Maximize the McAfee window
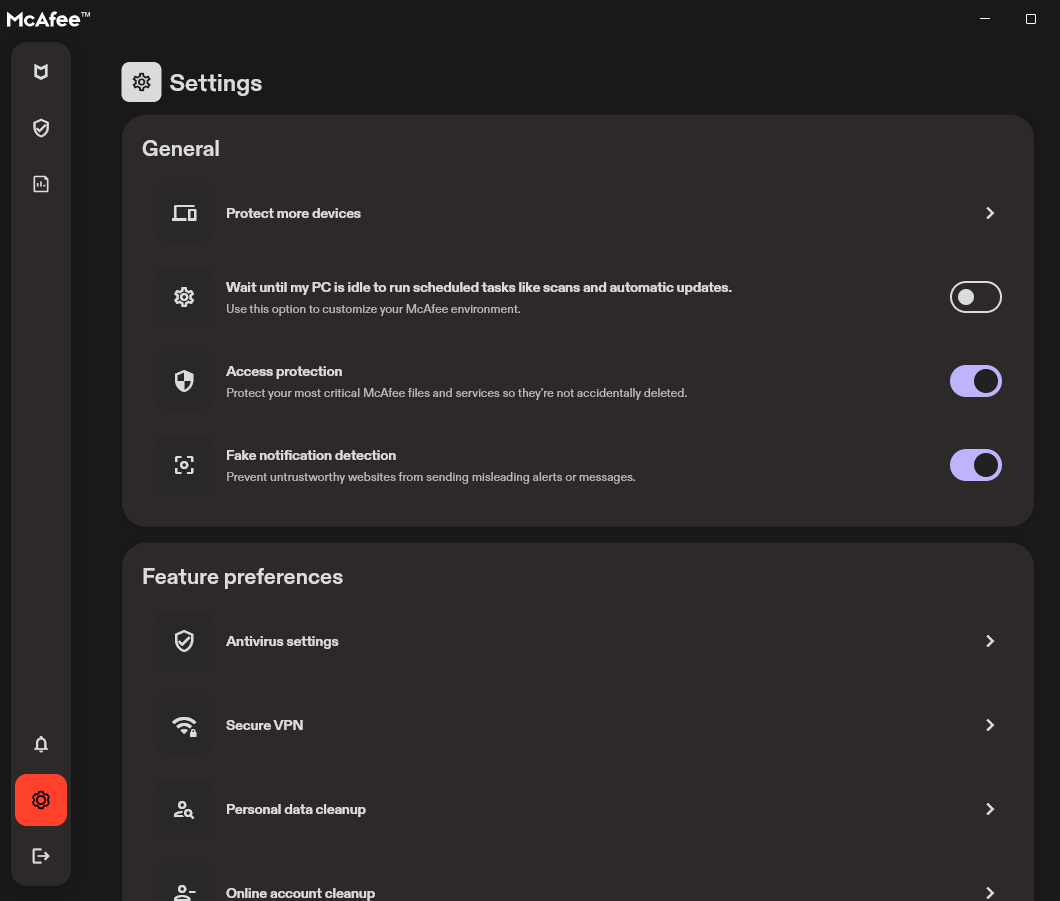 [1031, 19]
